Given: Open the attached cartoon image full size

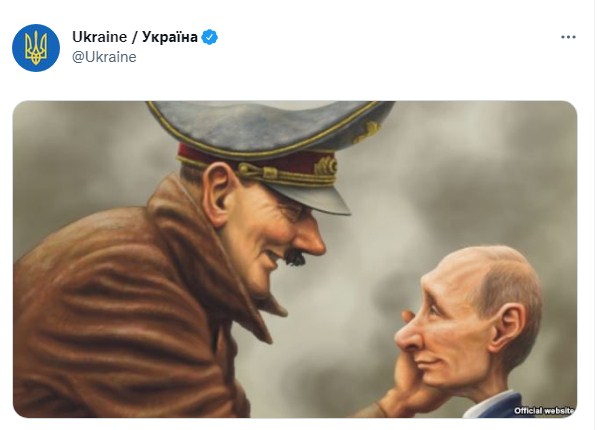Looking at the screenshot, I should [295, 259].
